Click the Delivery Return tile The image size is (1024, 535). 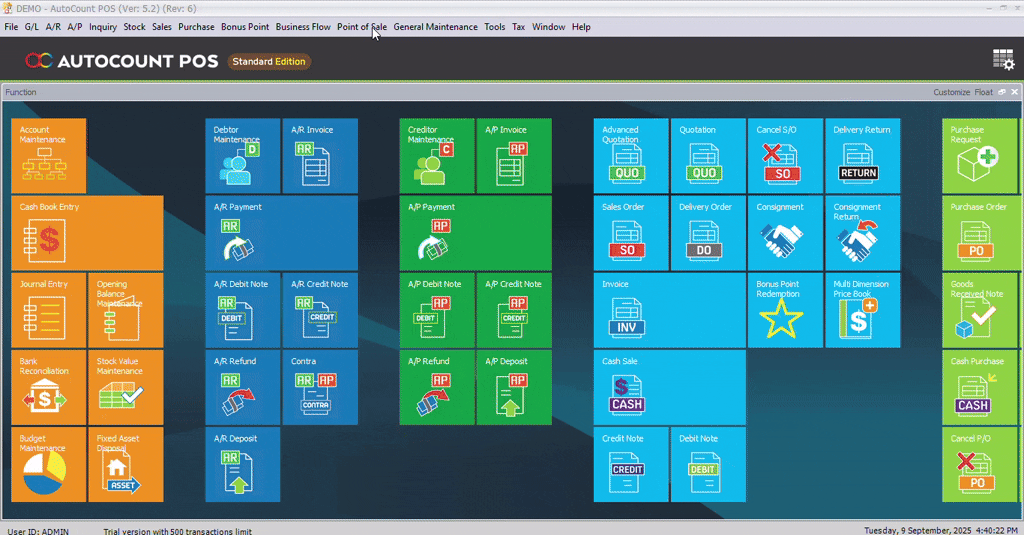point(862,155)
